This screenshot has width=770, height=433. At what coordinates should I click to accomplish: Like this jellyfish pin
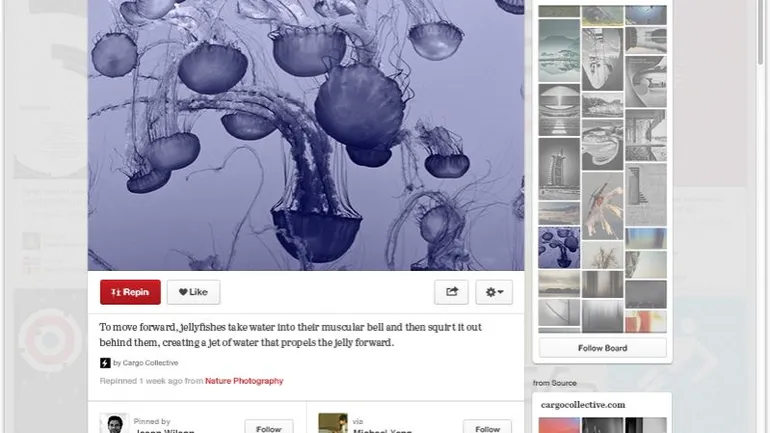point(193,292)
